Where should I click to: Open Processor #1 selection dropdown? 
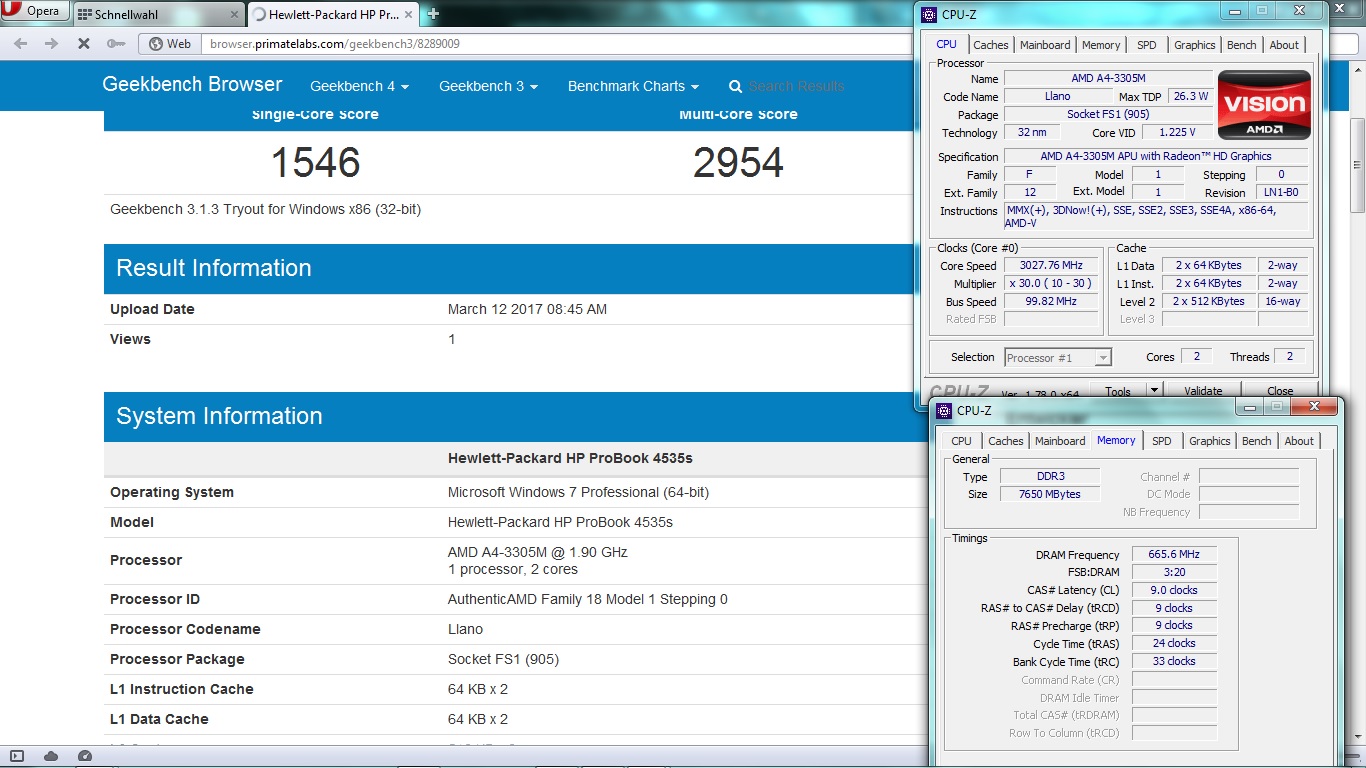click(1058, 357)
